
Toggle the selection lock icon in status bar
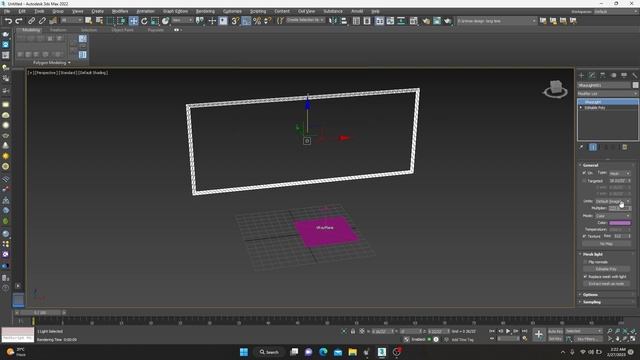(x=353, y=331)
